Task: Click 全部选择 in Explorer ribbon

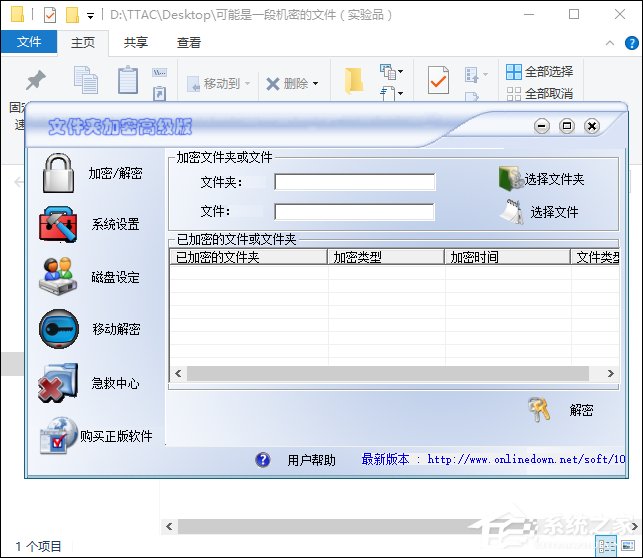Action: (549, 72)
